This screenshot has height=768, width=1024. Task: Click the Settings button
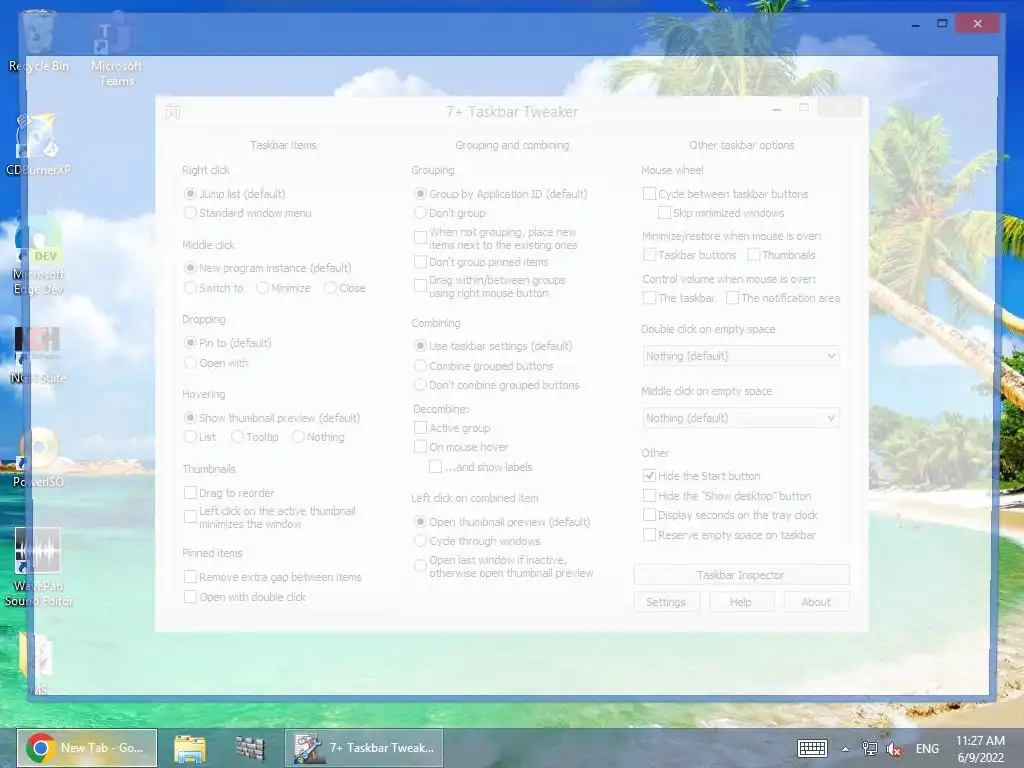(x=666, y=602)
